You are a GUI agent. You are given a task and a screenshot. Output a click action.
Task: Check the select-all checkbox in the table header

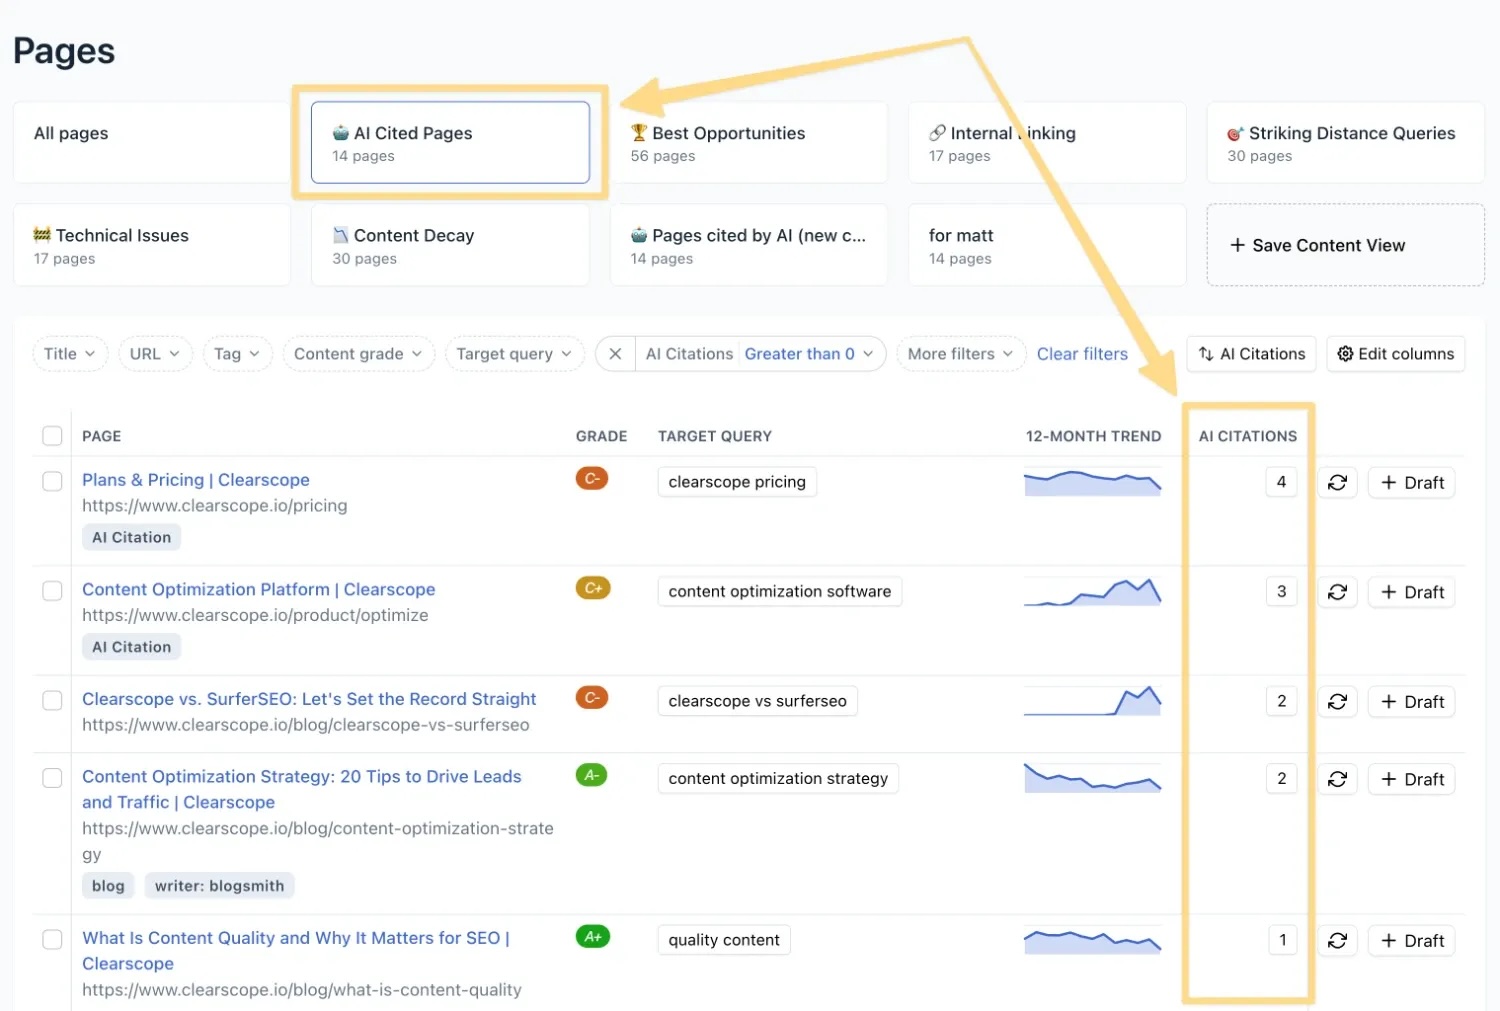click(x=52, y=436)
